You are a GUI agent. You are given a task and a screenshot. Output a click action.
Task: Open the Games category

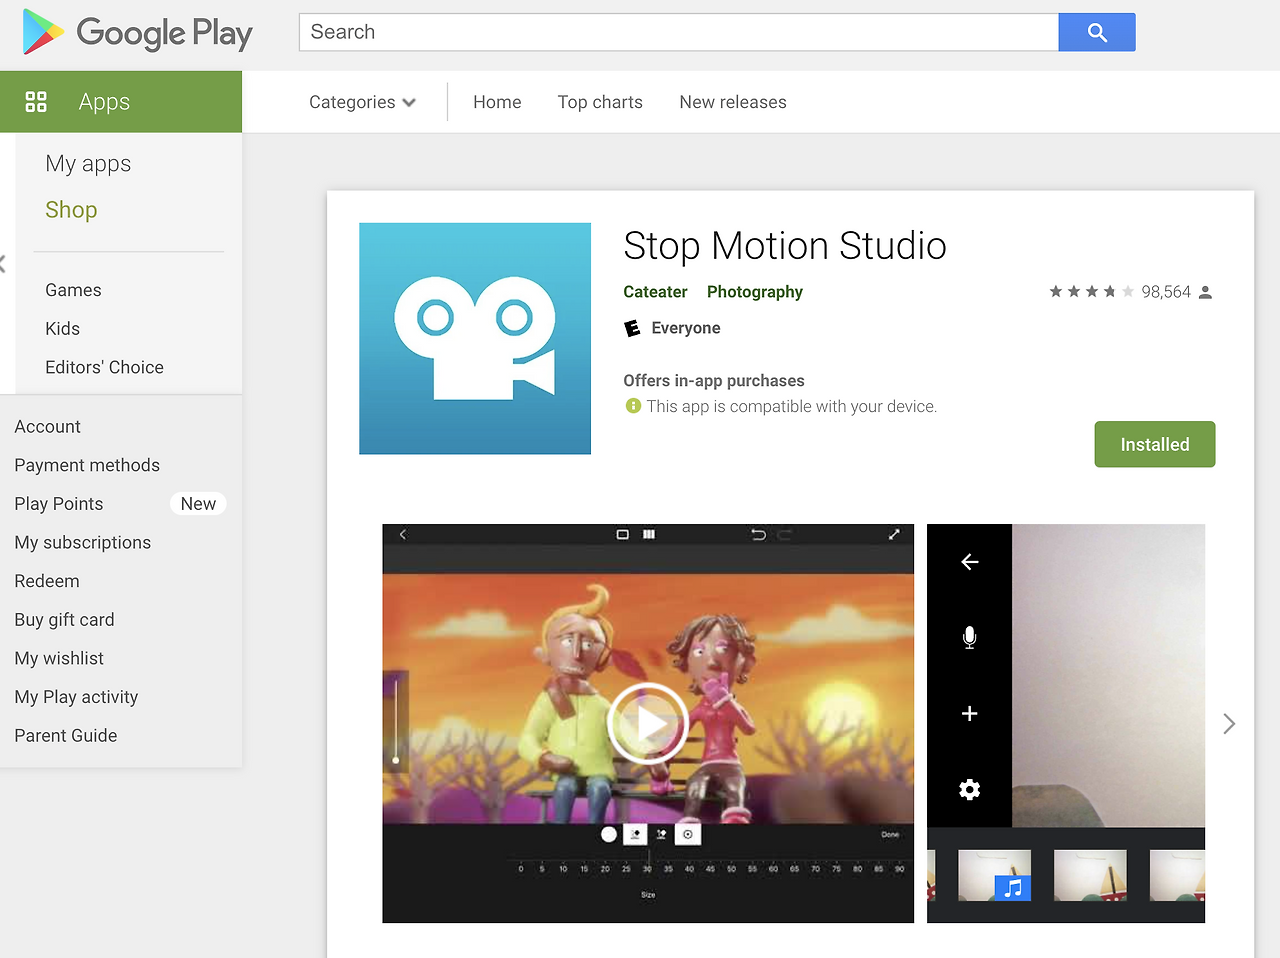point(73,290)
